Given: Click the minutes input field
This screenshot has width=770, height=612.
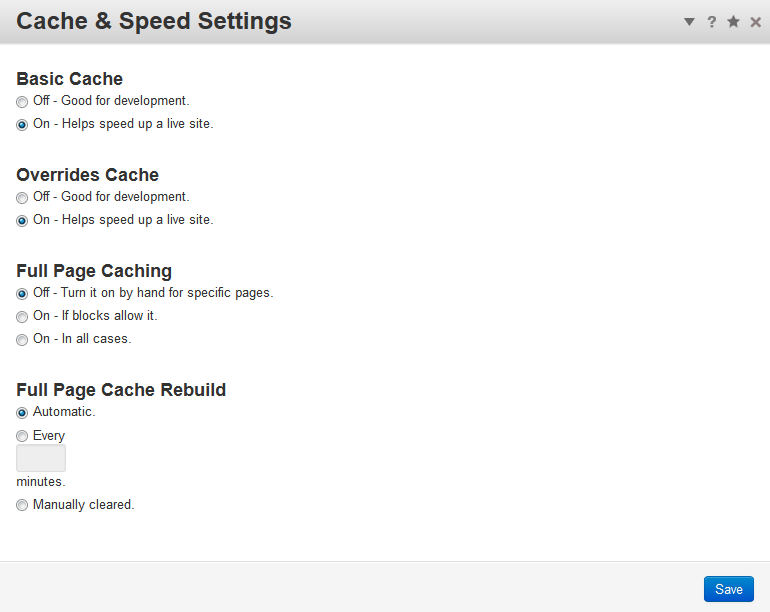Looking at the screenshot, I should pos(41,459).
